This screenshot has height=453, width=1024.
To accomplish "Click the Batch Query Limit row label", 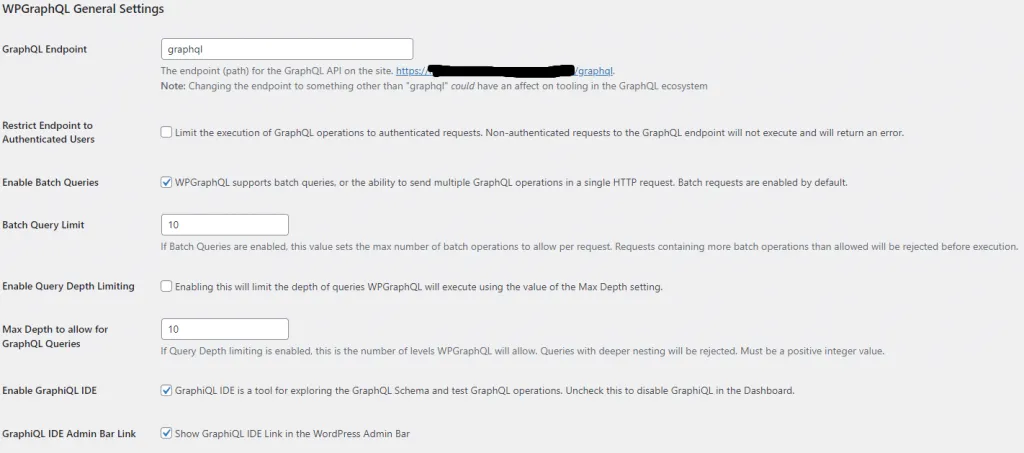I will tap(43, 225).
